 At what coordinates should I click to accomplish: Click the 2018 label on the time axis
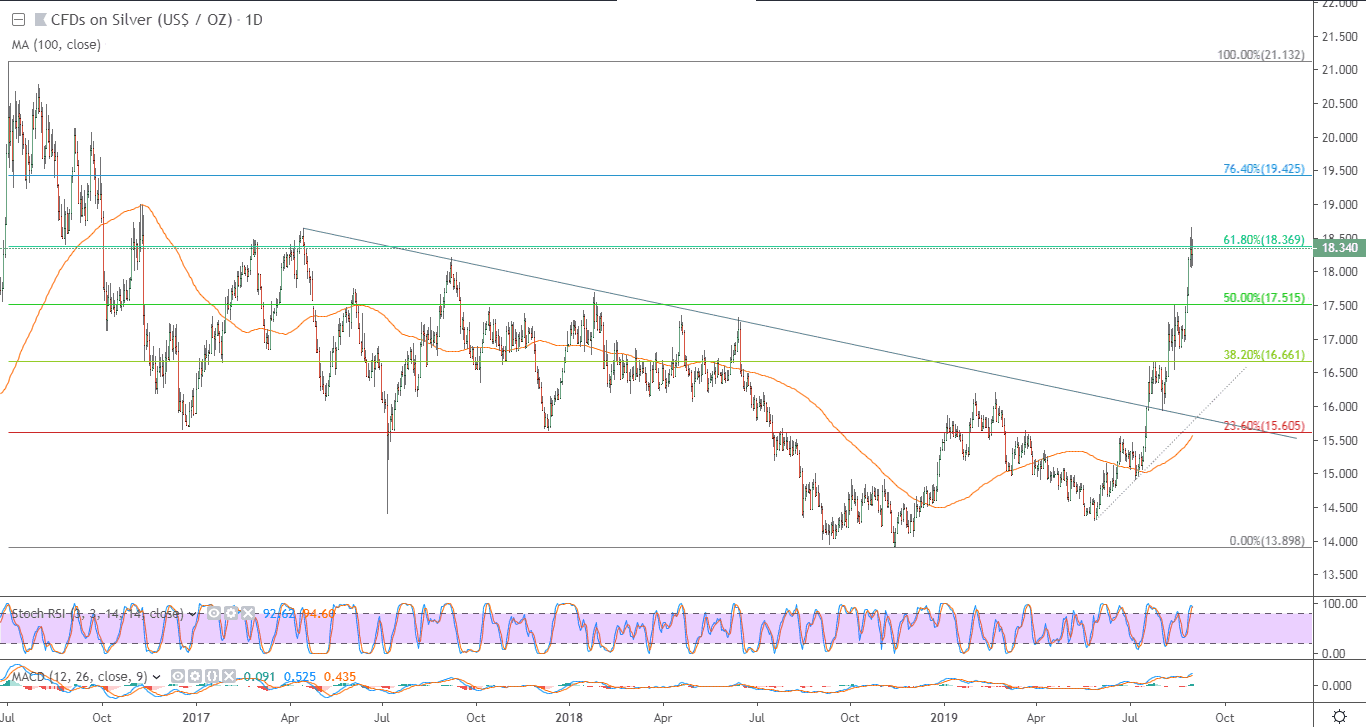tap(570, 717)
